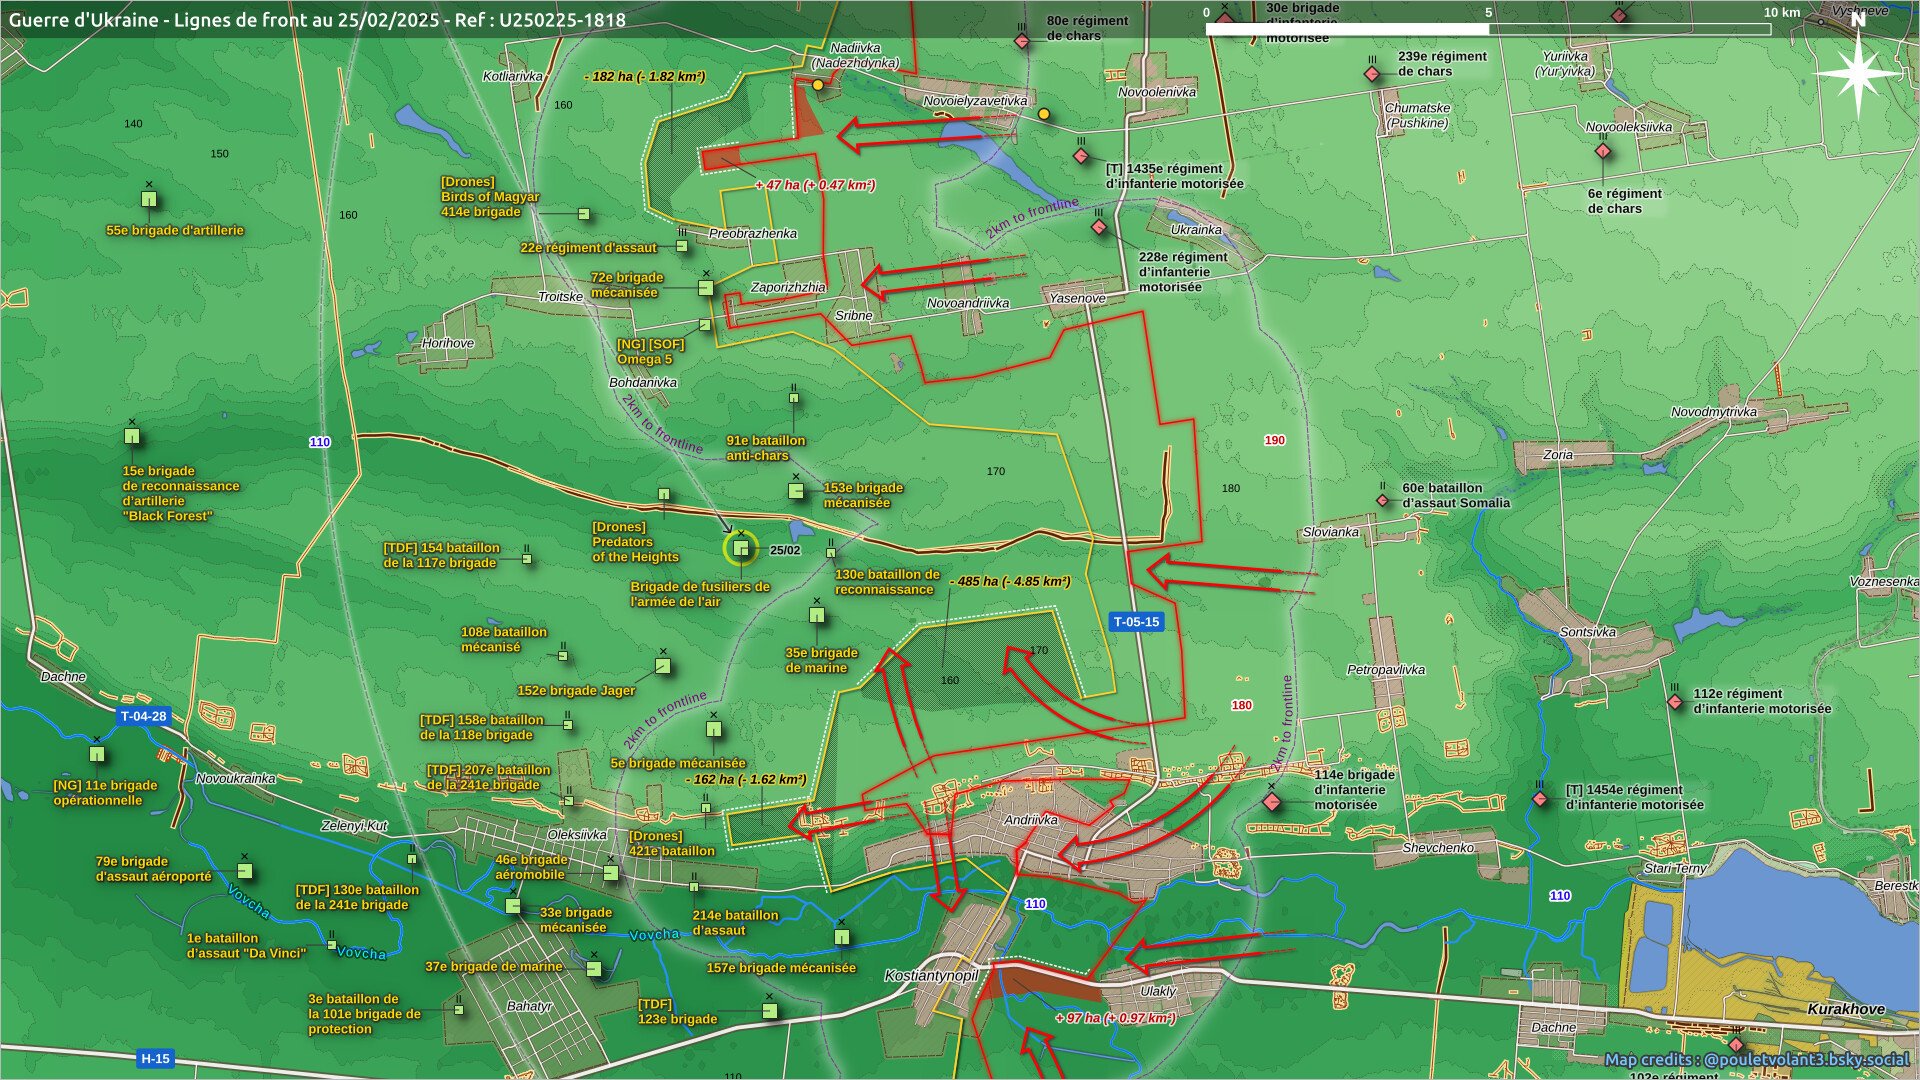Viewport: 1920px width, 1080px height.
Task: Click the Novoandriivka village label
Action: [x=968, y=303]
